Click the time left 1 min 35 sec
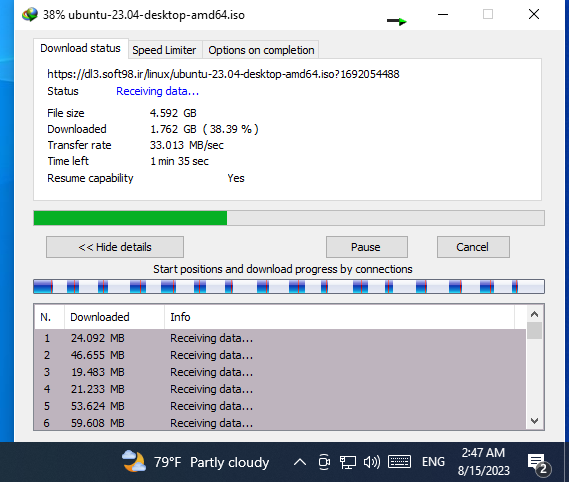Viewport: 569px width, 482px height. coord(179,161)
